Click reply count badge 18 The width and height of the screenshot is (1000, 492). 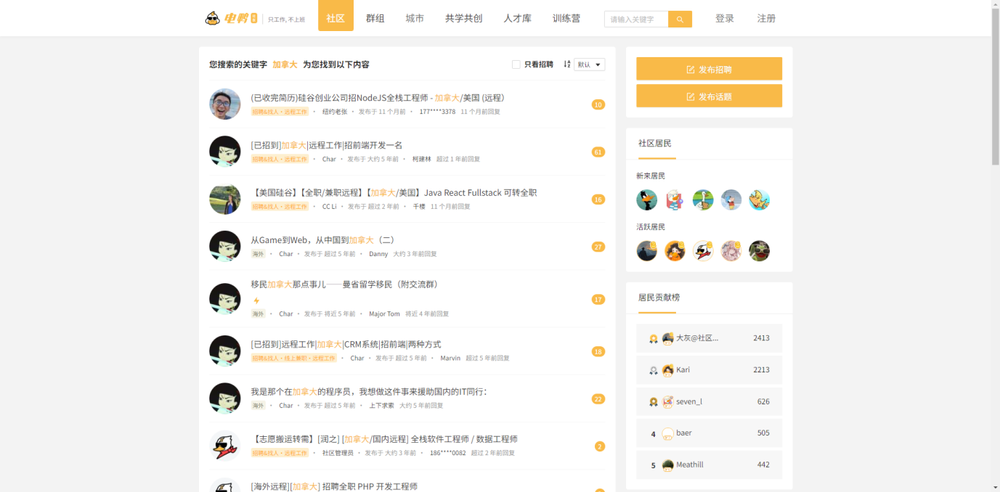(598, 352)
